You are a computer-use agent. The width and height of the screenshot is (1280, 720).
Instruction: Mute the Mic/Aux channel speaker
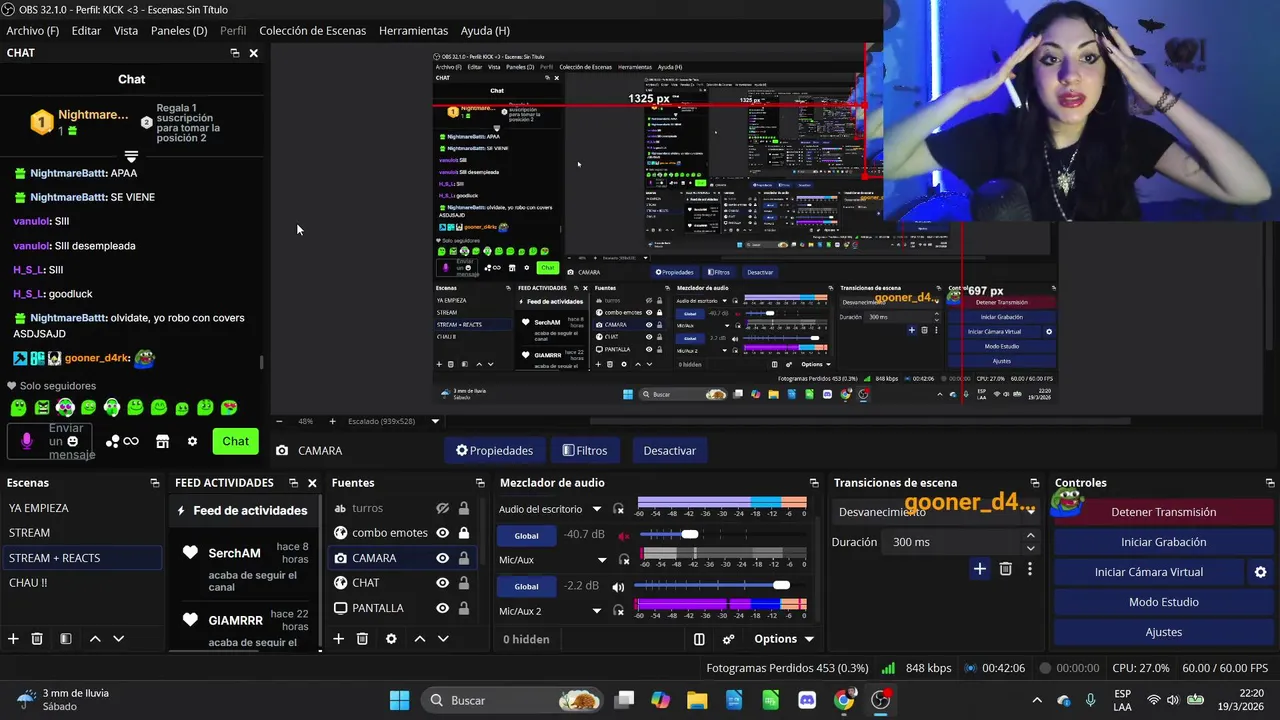tap(618, 586)
